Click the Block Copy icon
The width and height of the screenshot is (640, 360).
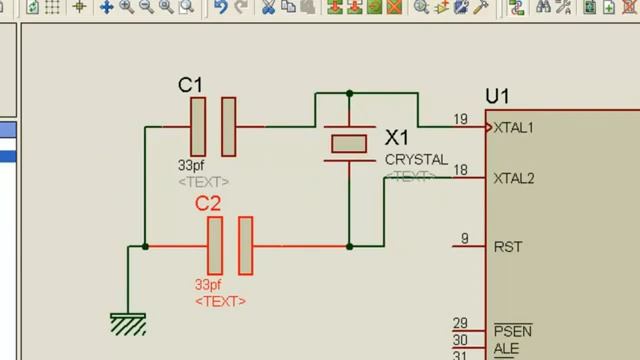pos(335,7)
